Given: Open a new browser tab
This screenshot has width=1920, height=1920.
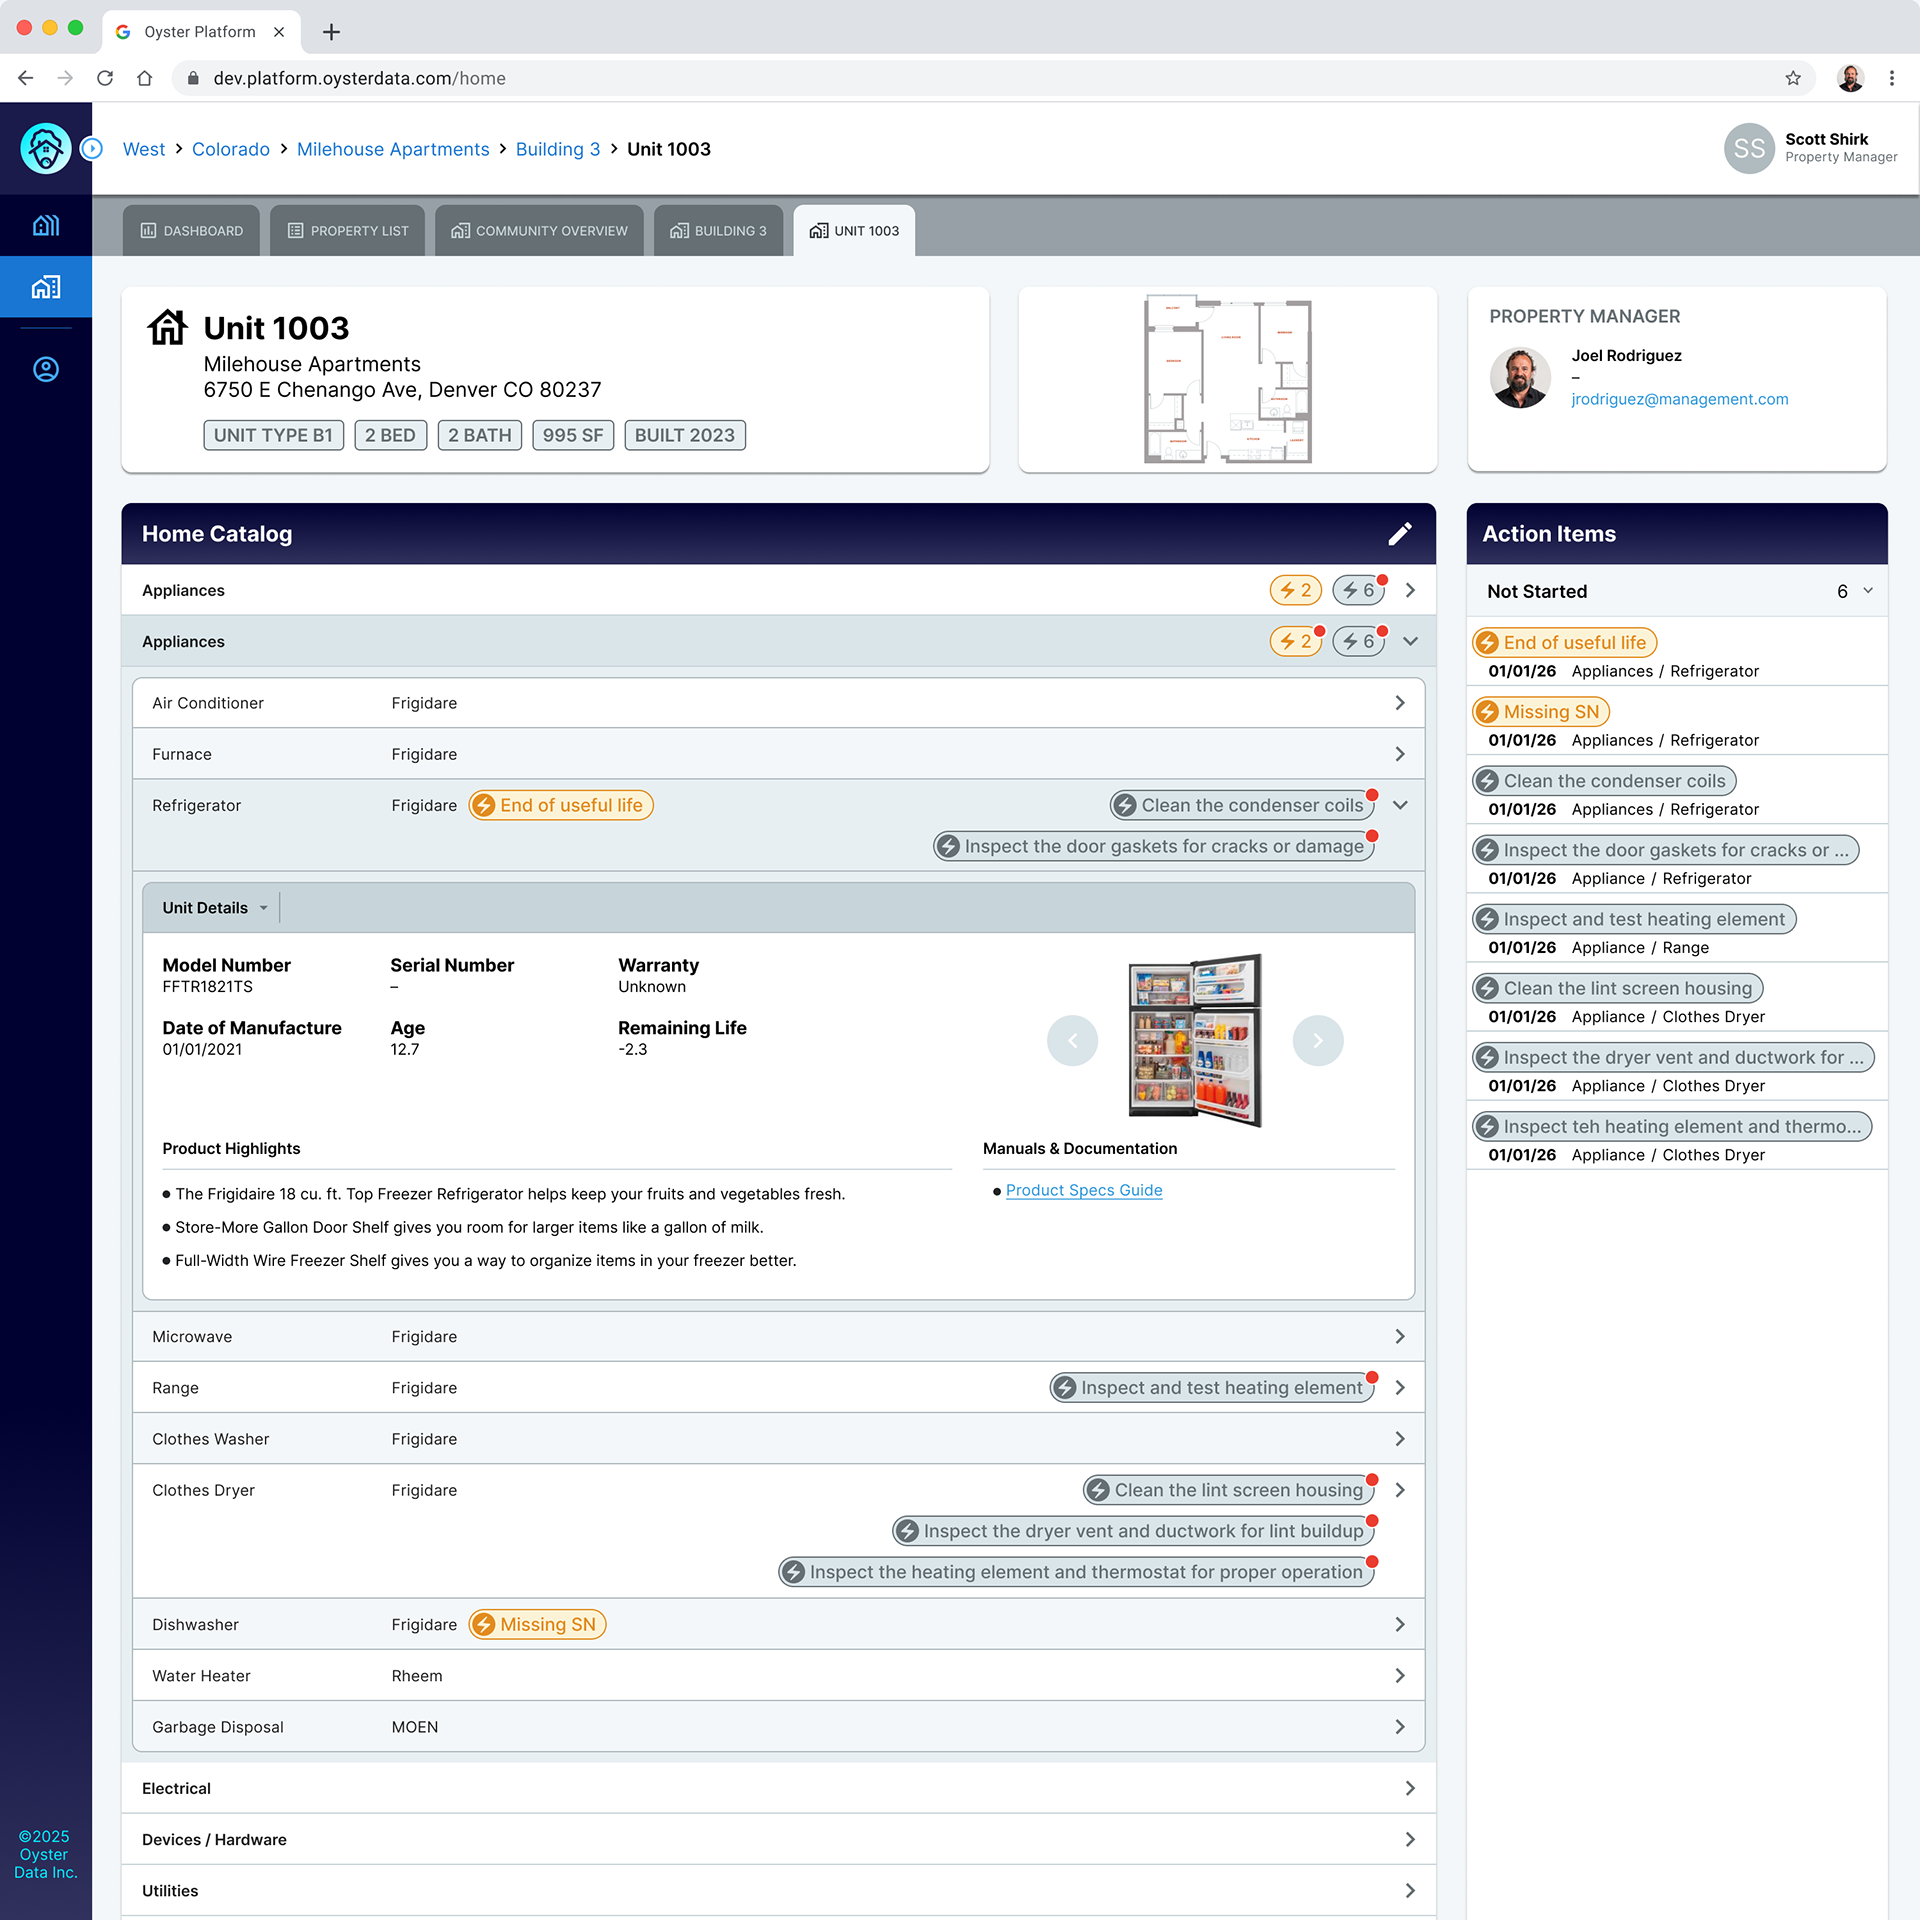Looking at the screenshot, I should [331, 32].
